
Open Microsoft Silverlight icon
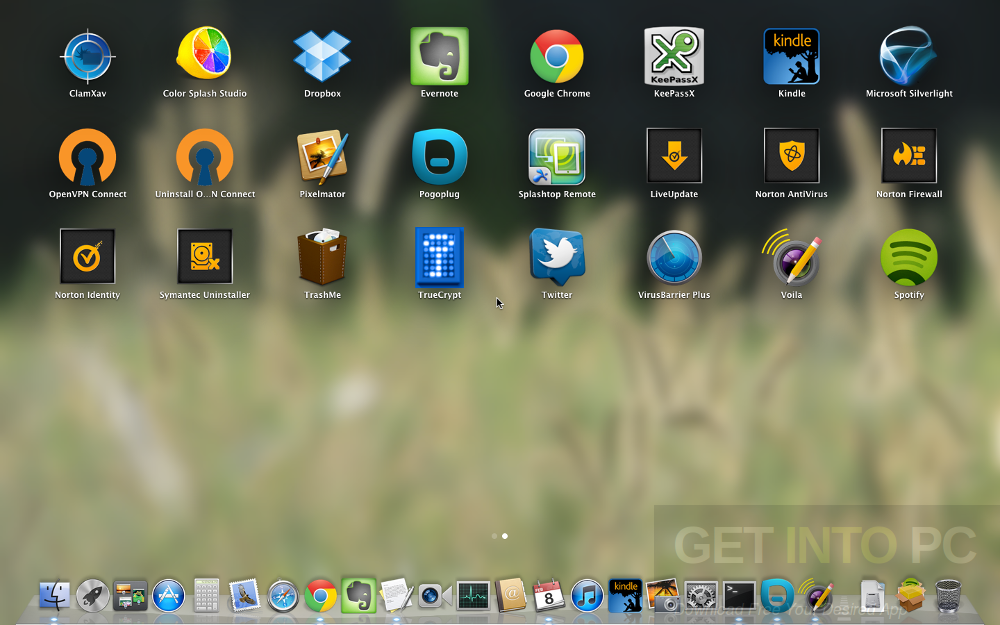909,56
